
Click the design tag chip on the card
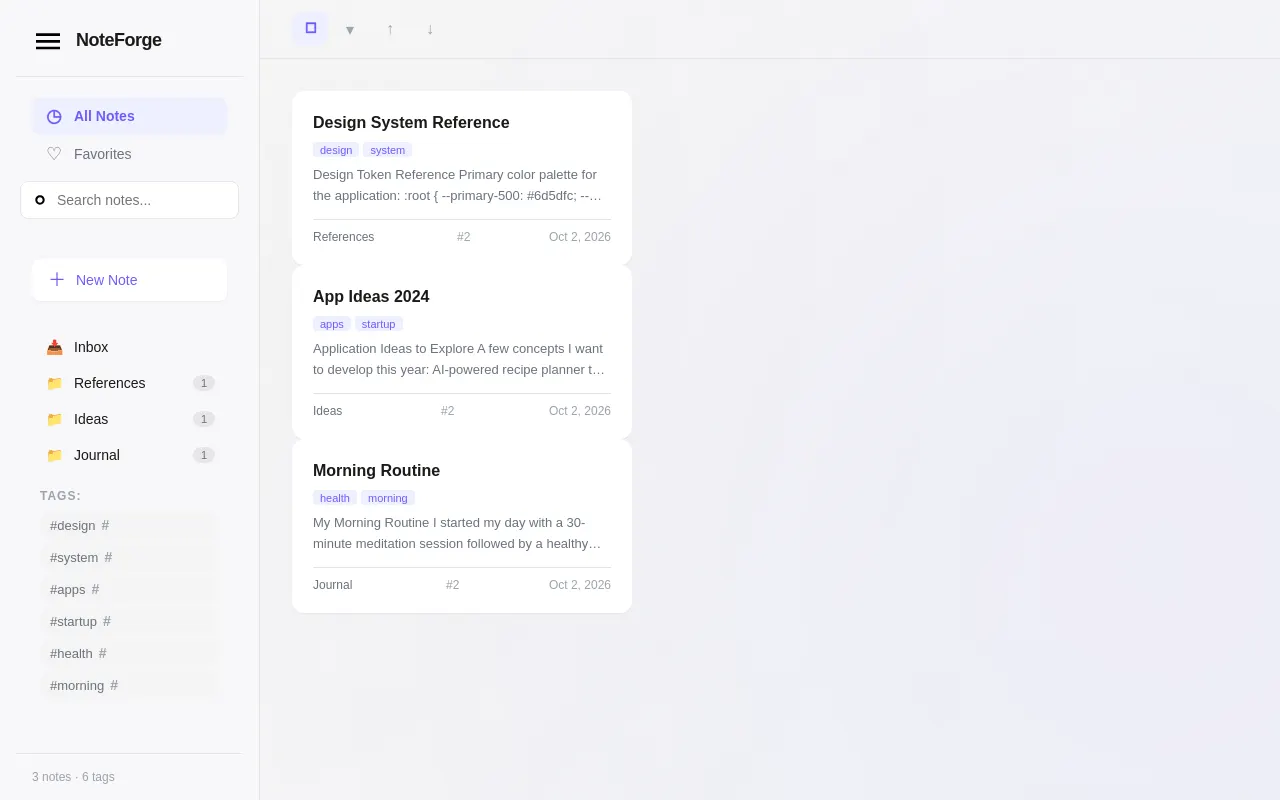click(x=336, y=150)
